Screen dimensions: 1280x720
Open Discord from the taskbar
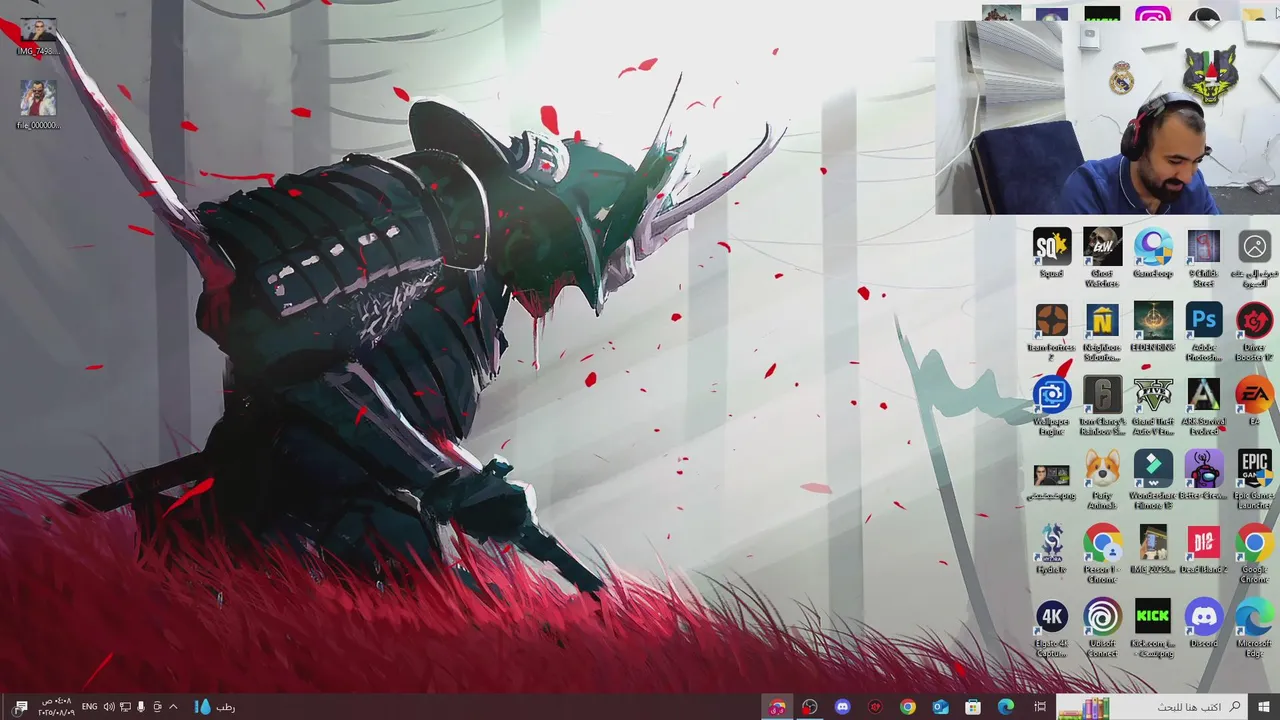(842, 707)
